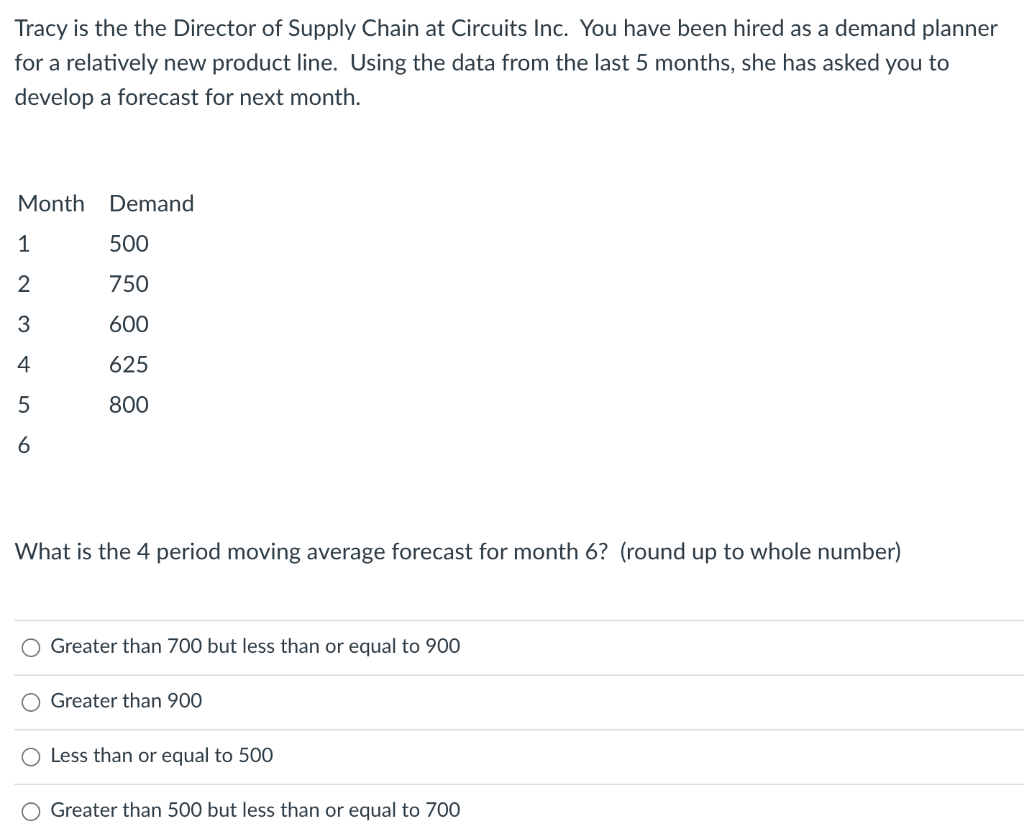This screenshot has width=1024, height=834.
Task: Click the demand value 600 for month 3
Action: (128, 323)
